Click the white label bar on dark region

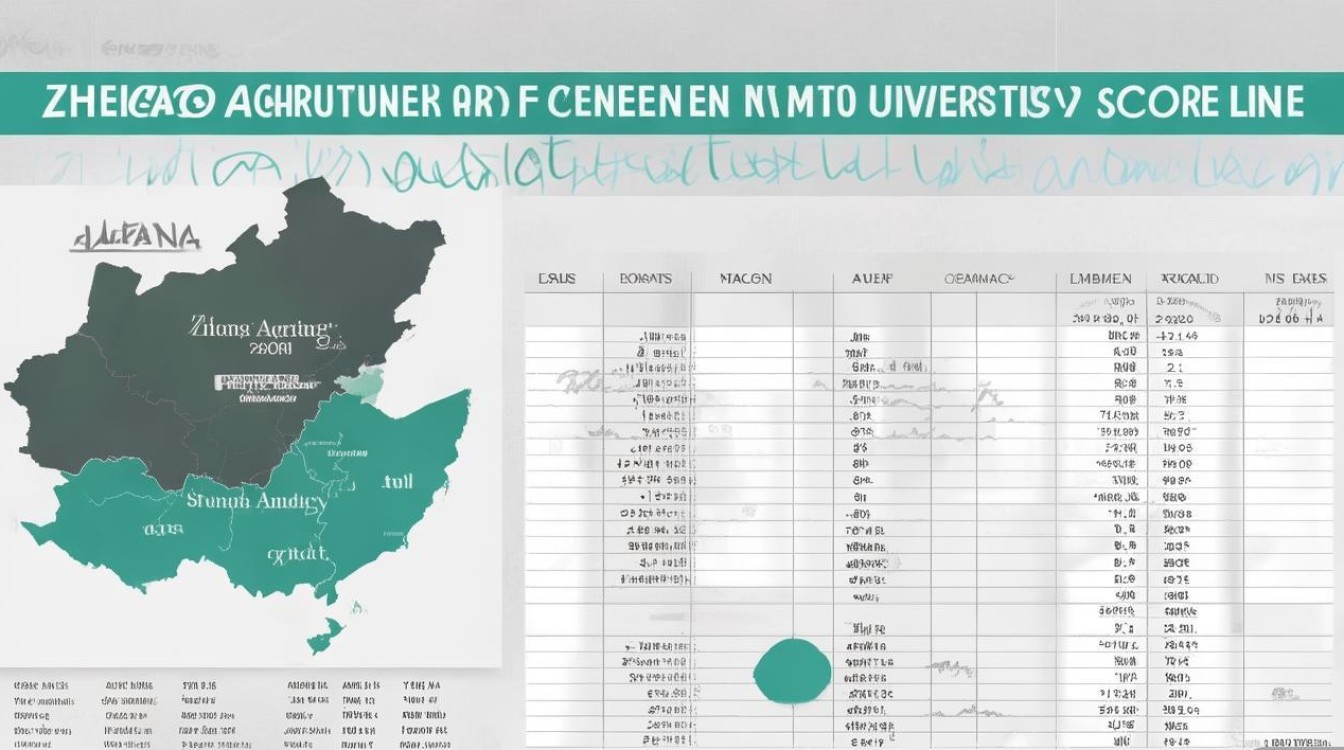[260, 382]
